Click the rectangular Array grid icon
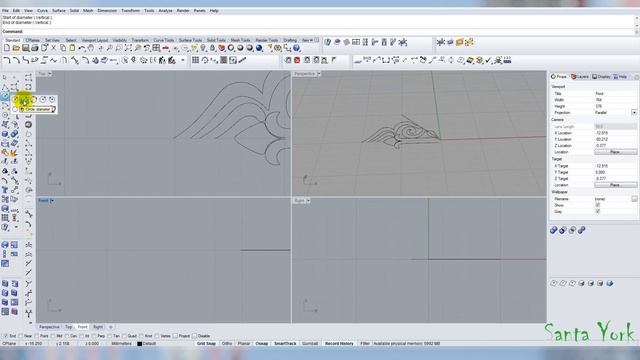640x360 pixels. click(x=196, y=60)
